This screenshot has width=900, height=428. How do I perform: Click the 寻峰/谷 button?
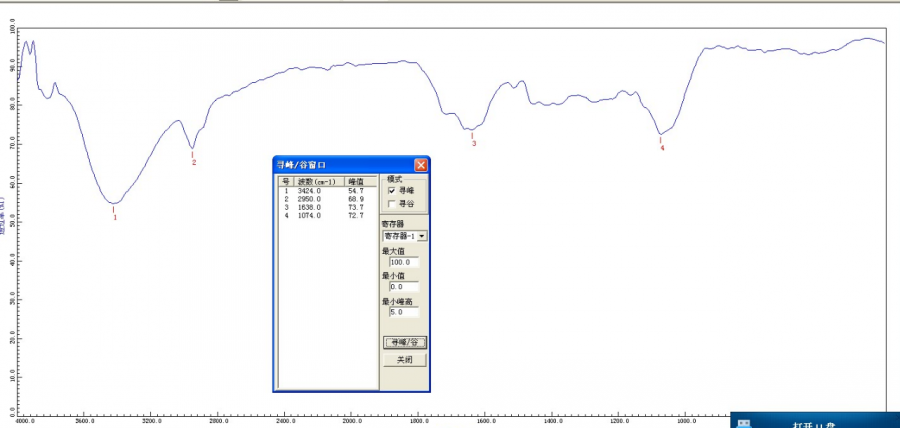coord(405,343)
